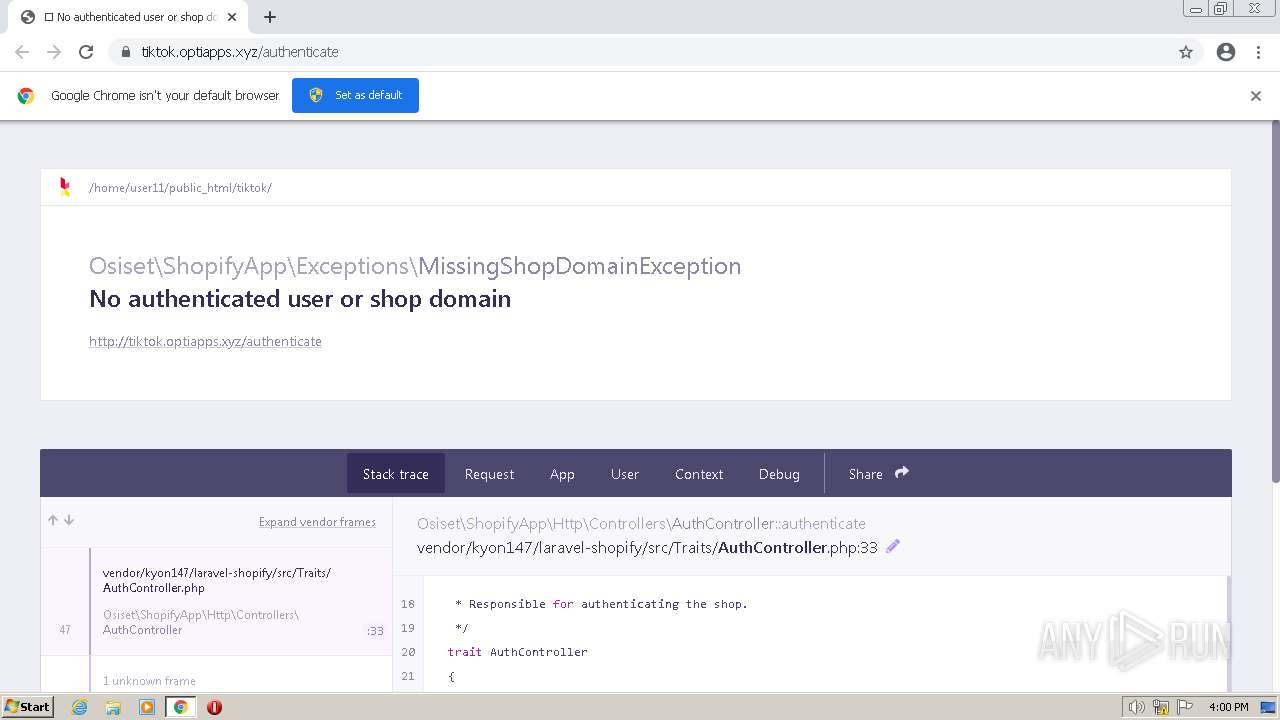
Task: Click the Action Center flag icon
Action: (x=1185, y=707)
